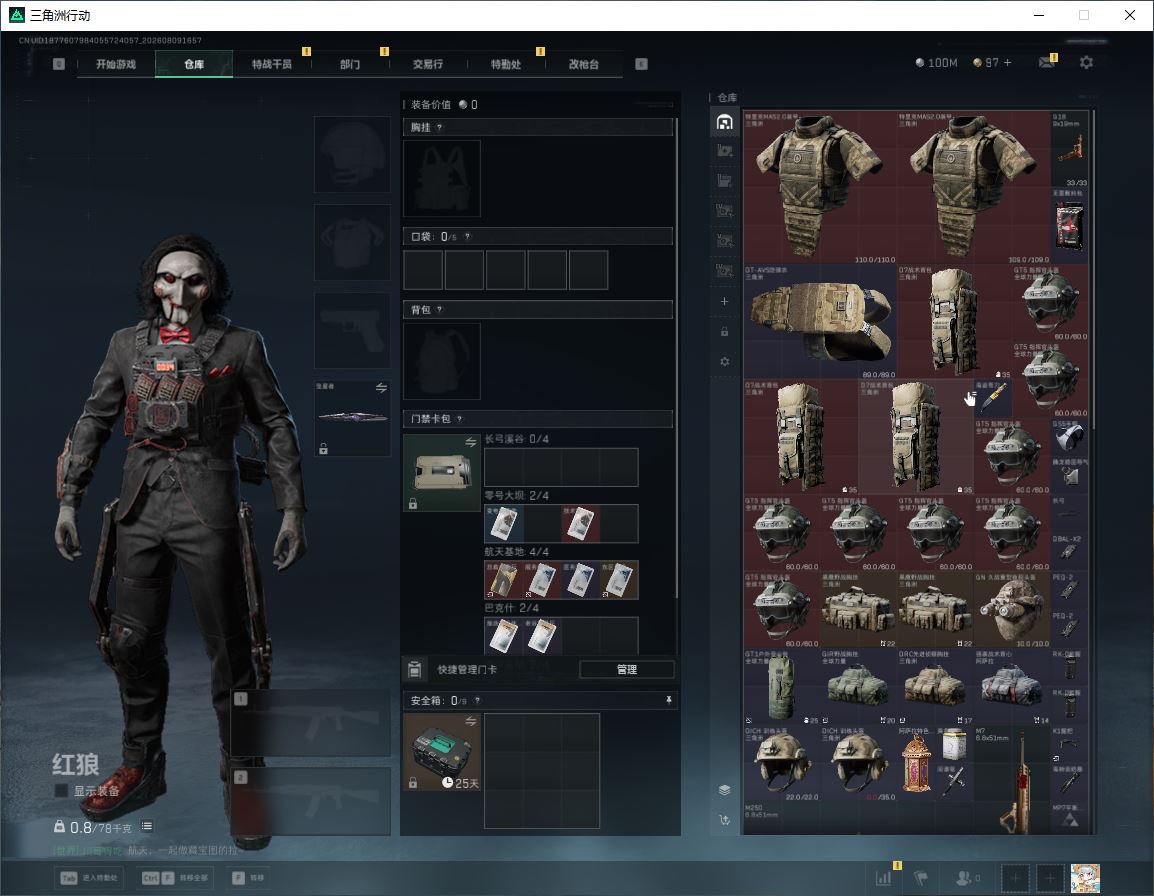Select the GN night vision helmet 10.0/10.0
Image resolution: width=1154 pixels, height=896 pixels.
[1012, 610]
